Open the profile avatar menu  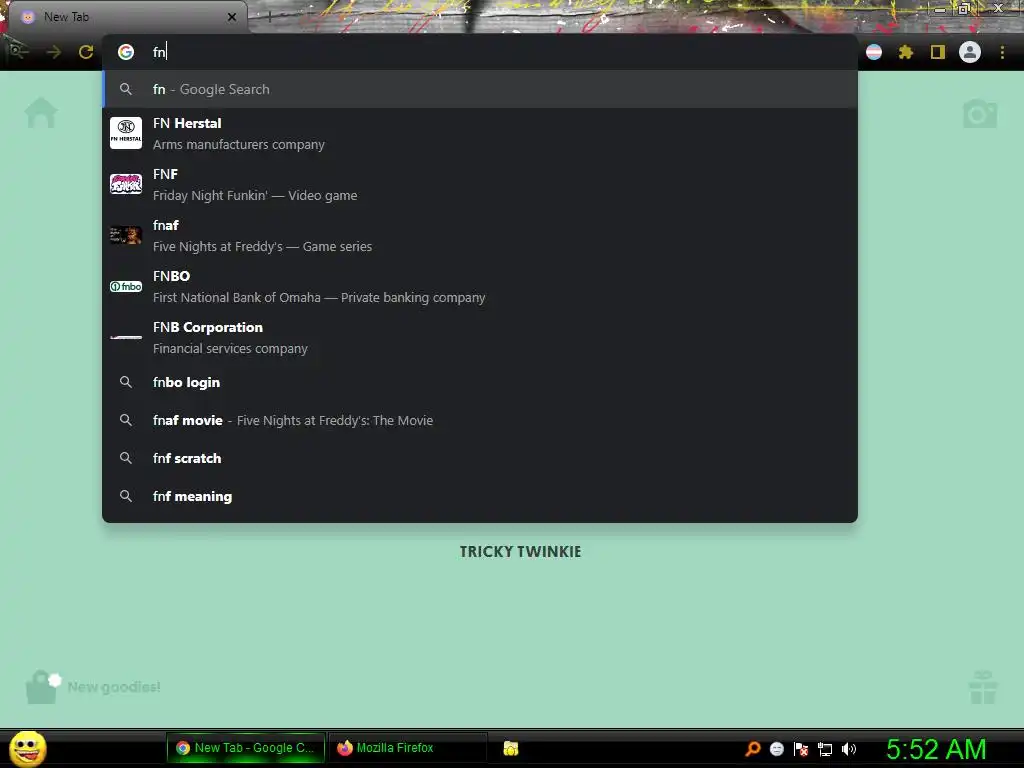click(x=970, y=52)
